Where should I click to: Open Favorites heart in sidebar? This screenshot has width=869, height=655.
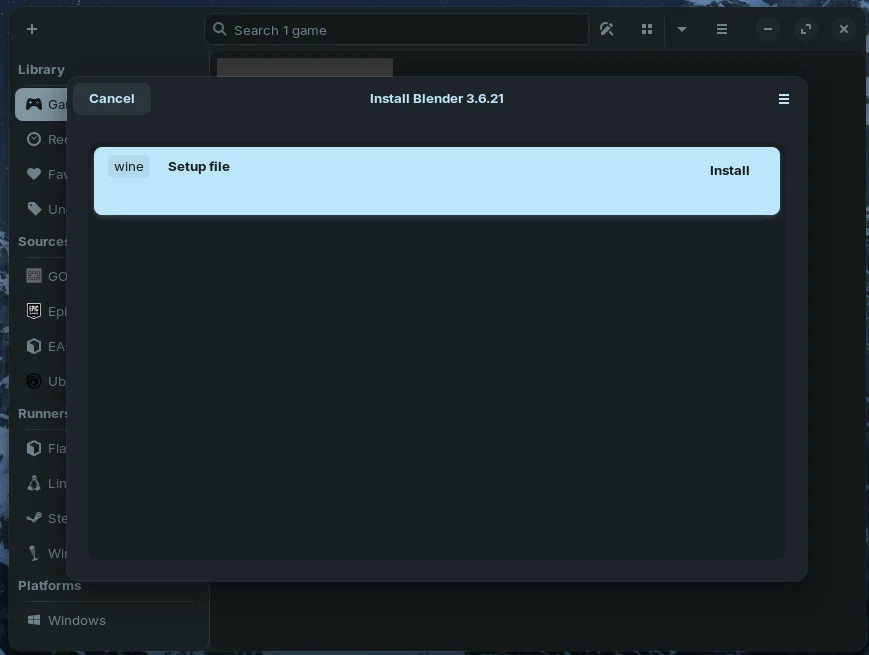pyautogui.click(x=42, y=174)
